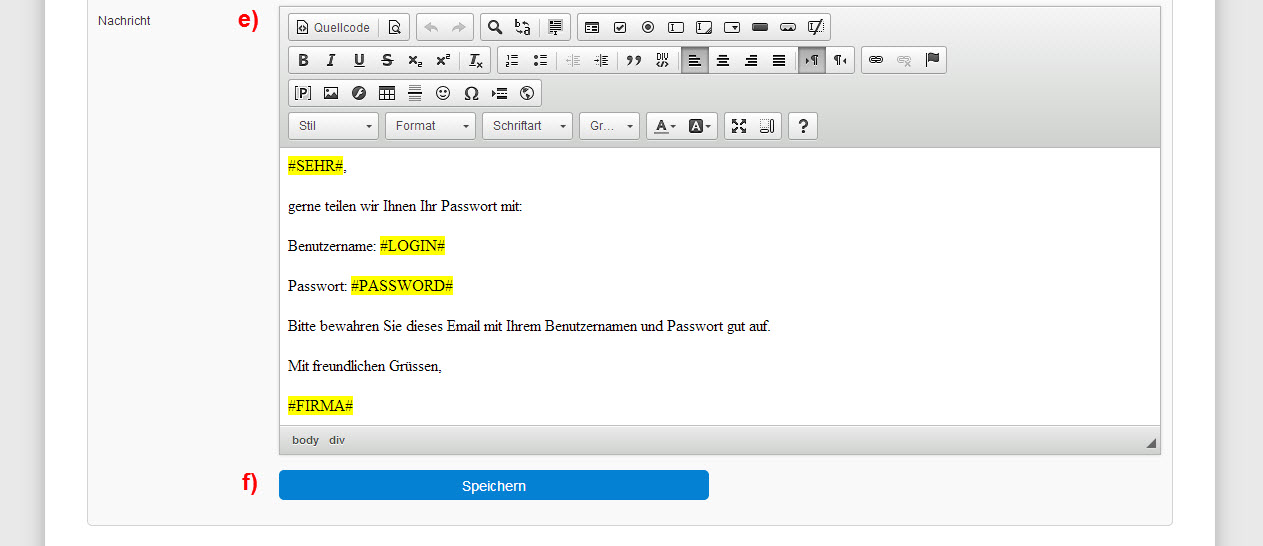Open the find magnifier tool
The image size is (1263, 546).
click(495, 27)
